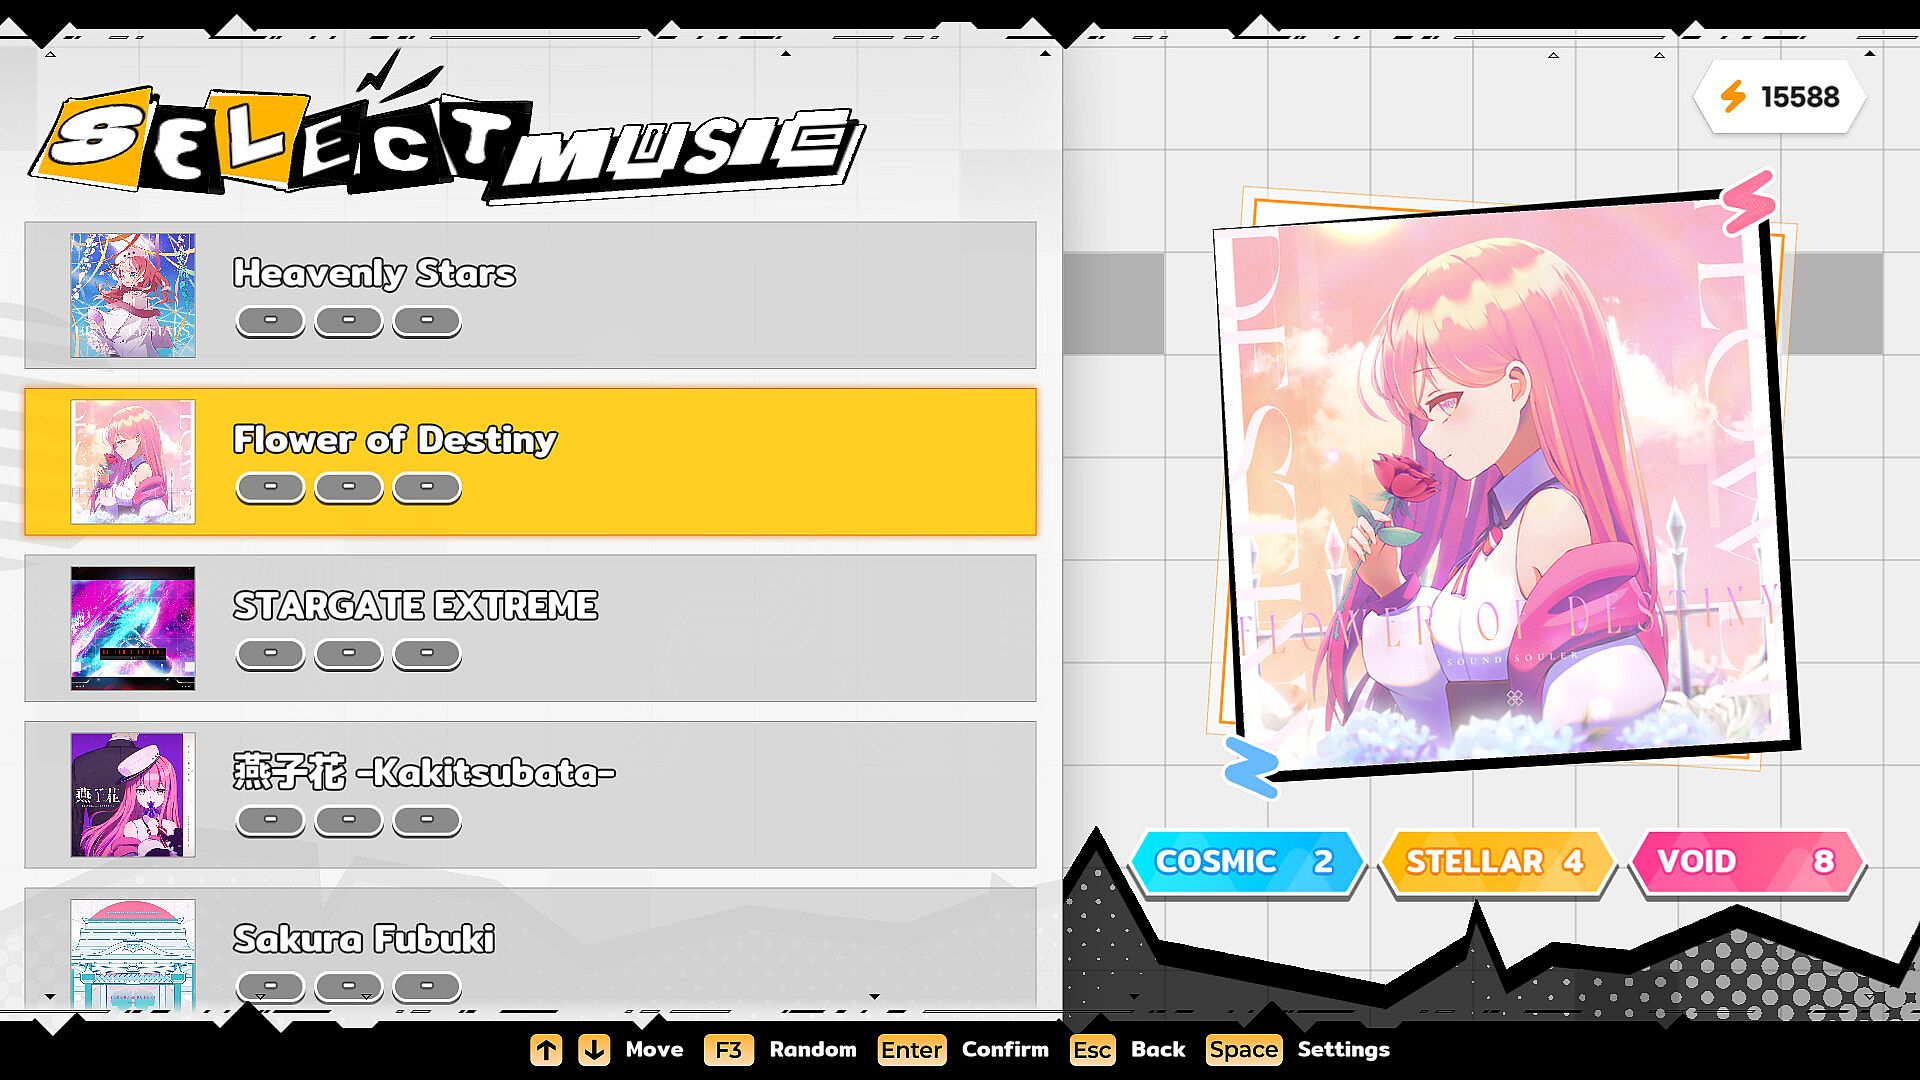Select the STELLAR 4 difficulty
Screen dimensions: 1920x1080
pos(1496,861)
